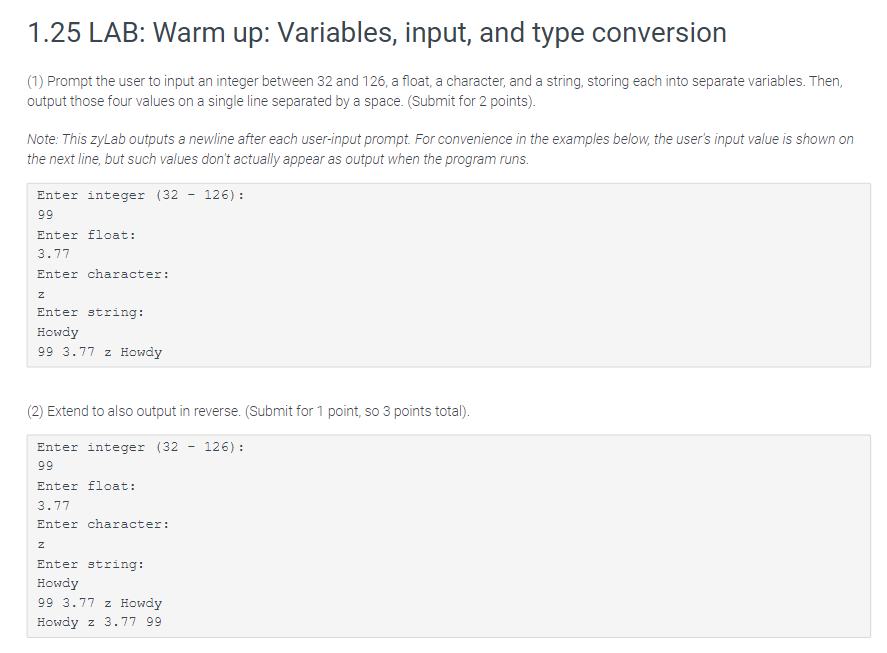This screenshot has width=887, height=653.
Task: Click first 'Enter integer (32 - 126):' line
Action: (x=141, y=195)
